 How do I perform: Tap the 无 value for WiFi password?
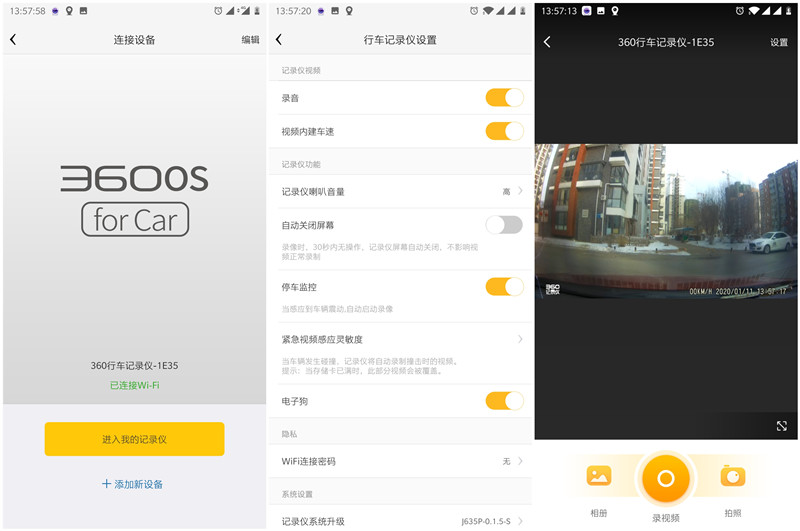pos(506,461)
